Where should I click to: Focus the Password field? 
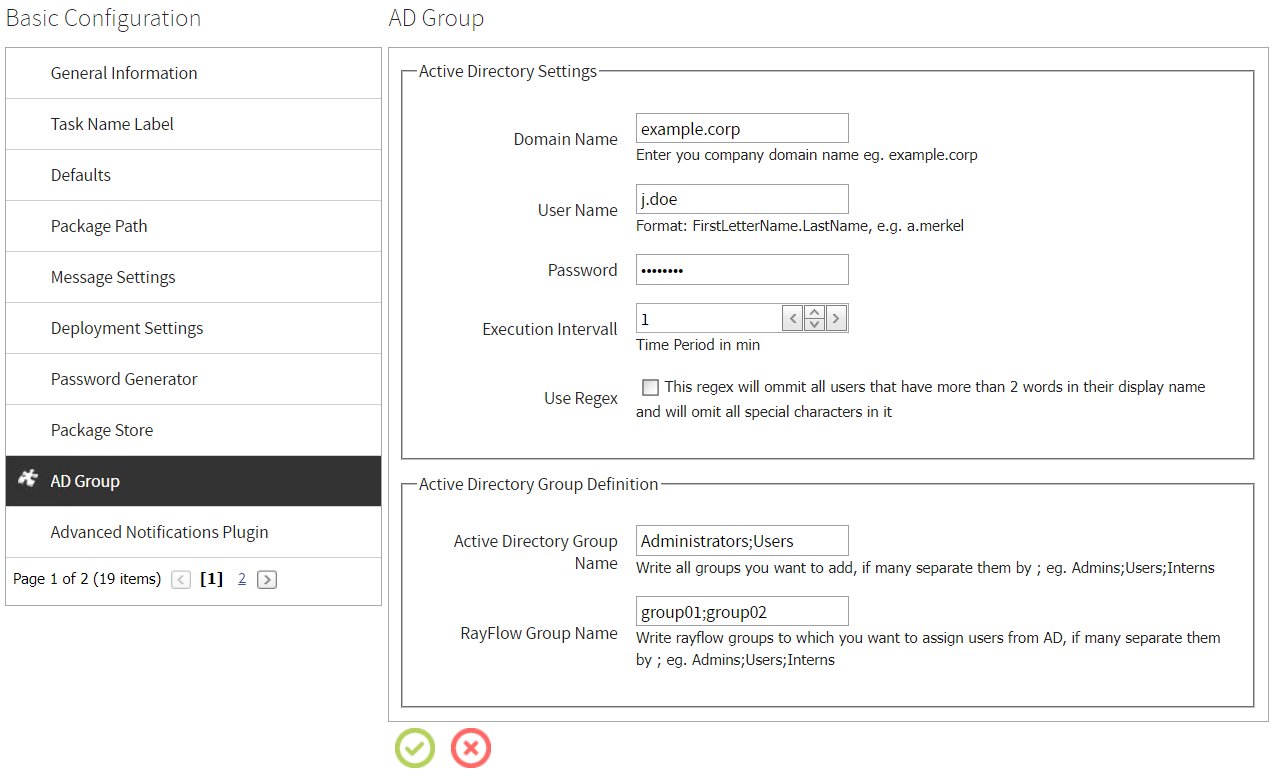pyautogui.click(x=742, y=270)
